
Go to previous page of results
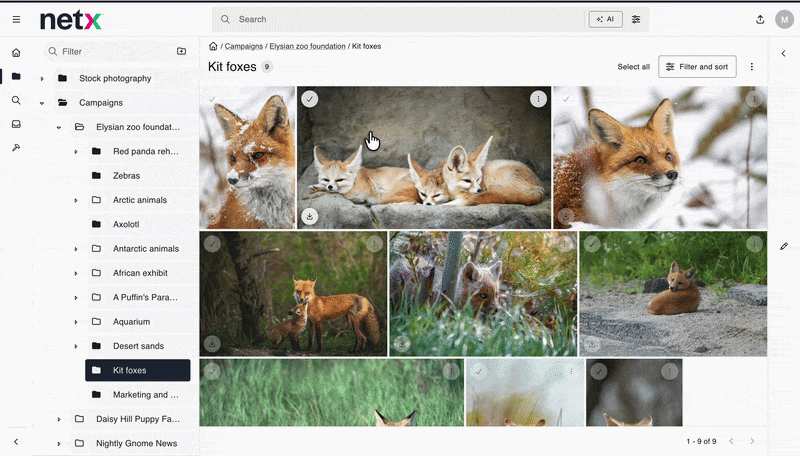point(731,441)
